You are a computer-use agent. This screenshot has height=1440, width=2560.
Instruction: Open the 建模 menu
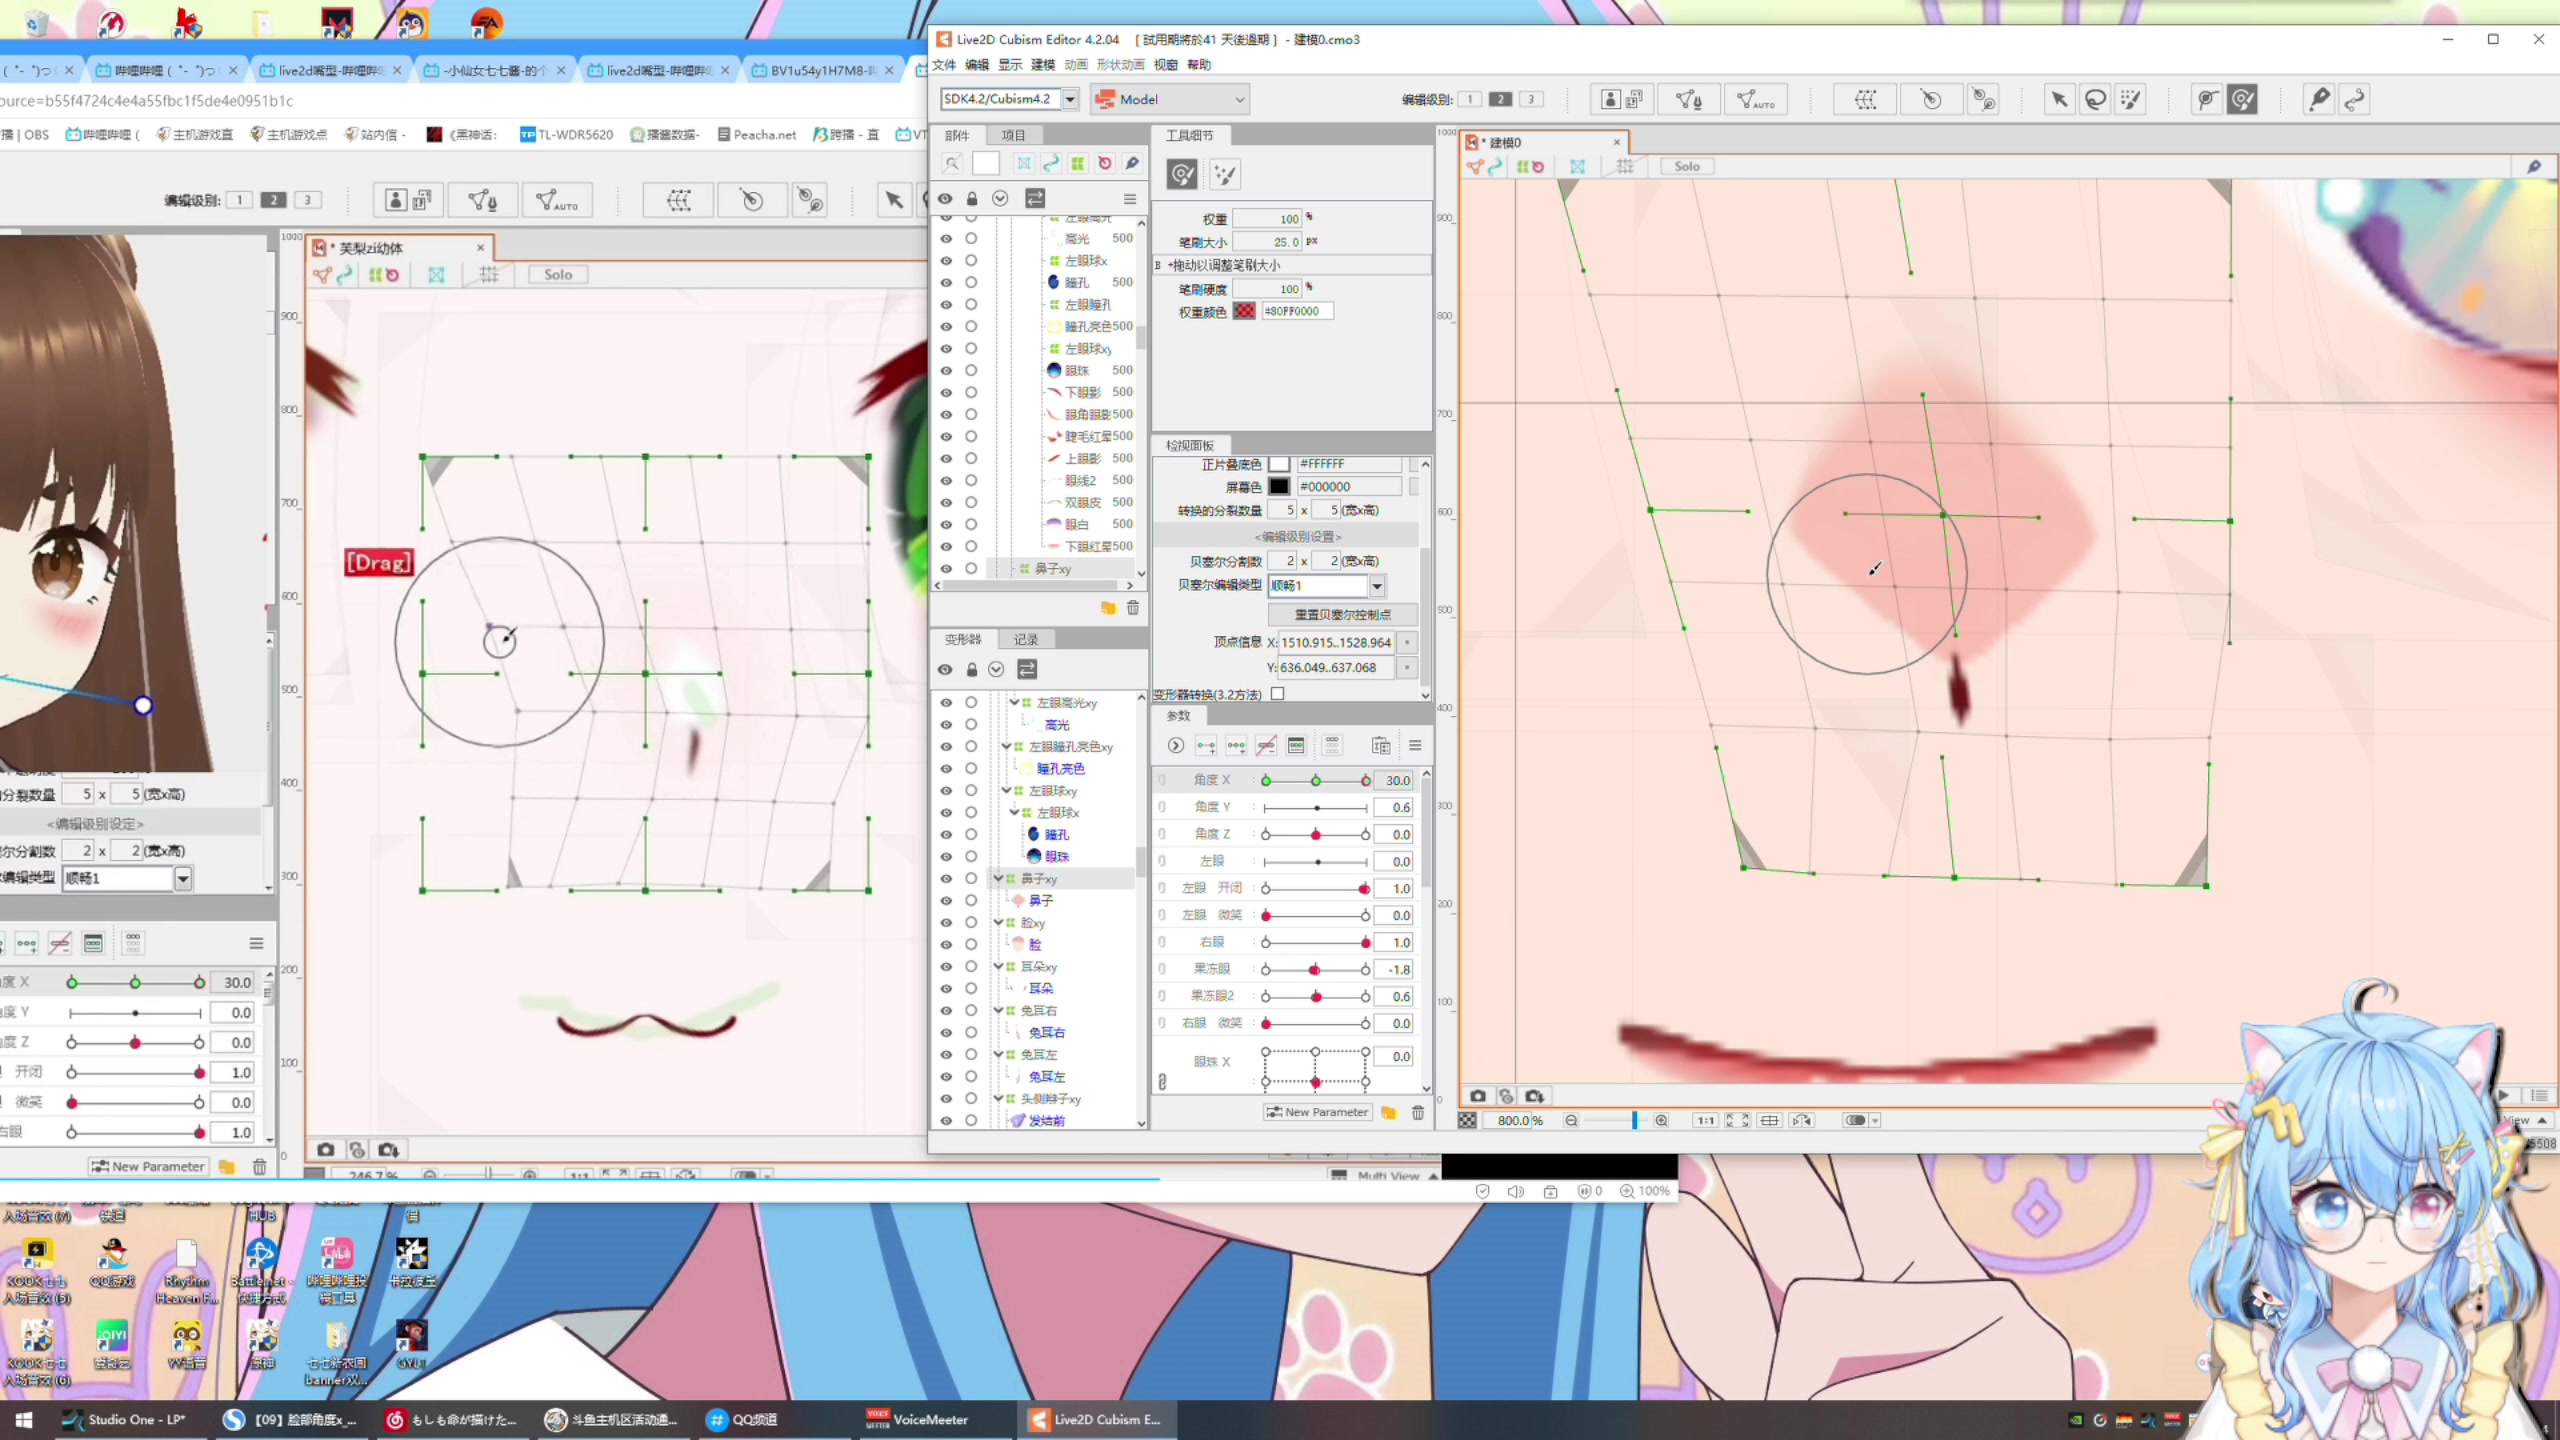coord(1042,65)
